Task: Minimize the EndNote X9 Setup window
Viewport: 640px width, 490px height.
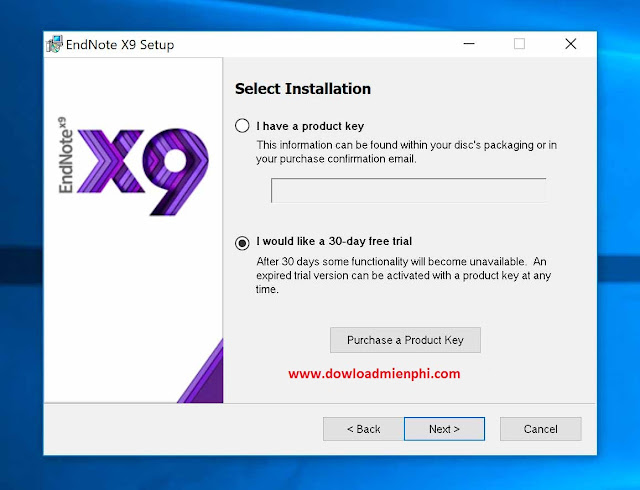Action: (x=468, y=44)
